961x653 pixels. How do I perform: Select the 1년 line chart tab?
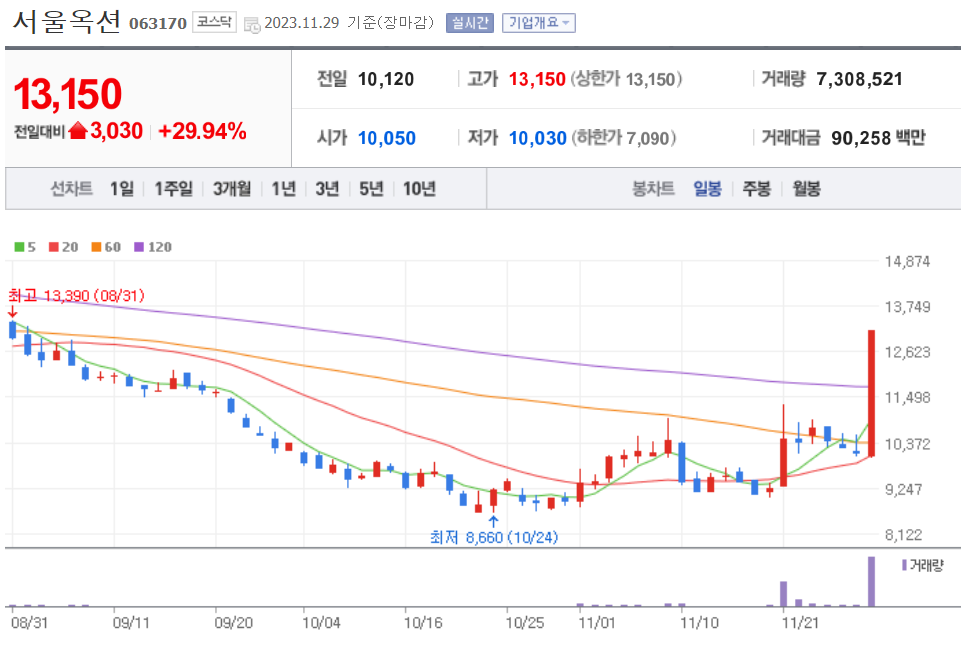[283, 188]
